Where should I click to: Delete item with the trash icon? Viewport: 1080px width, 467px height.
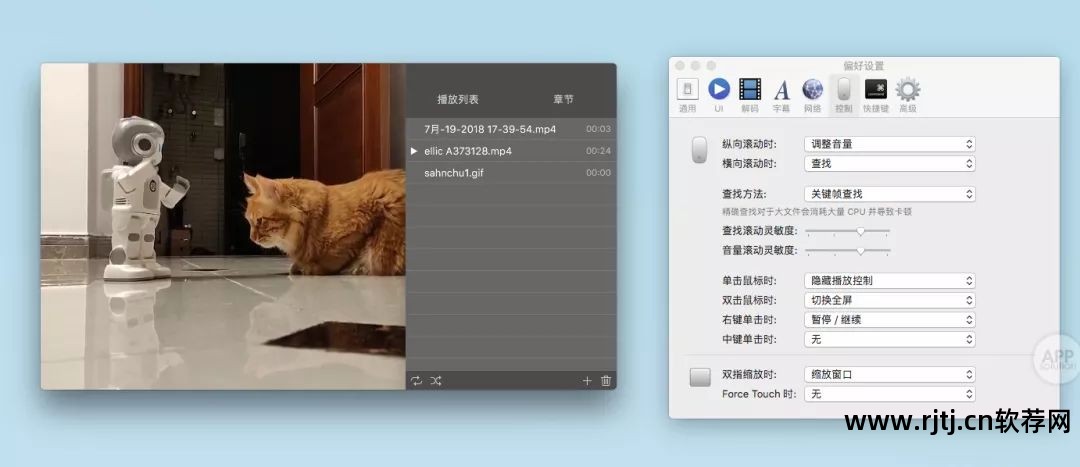click(606, 380)
